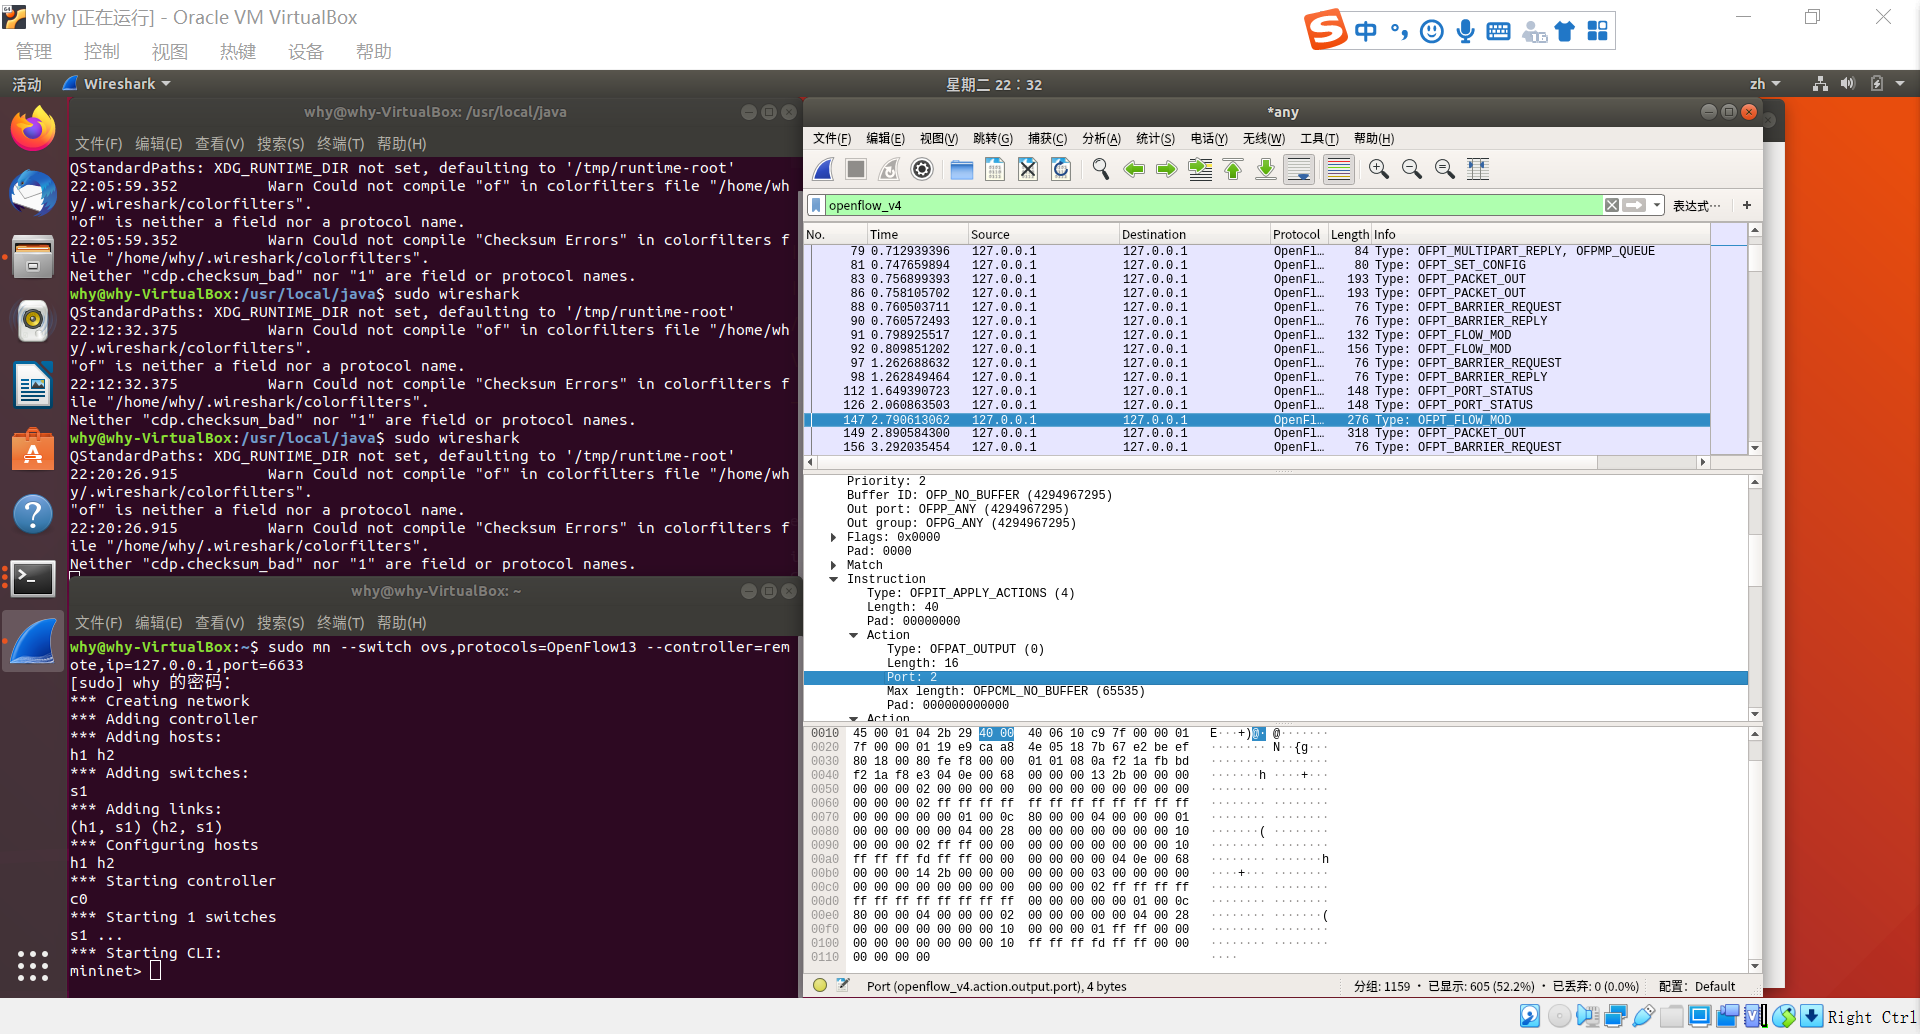Stop the running packet capture
The image size is (1920, 1034).
[856, 170]
